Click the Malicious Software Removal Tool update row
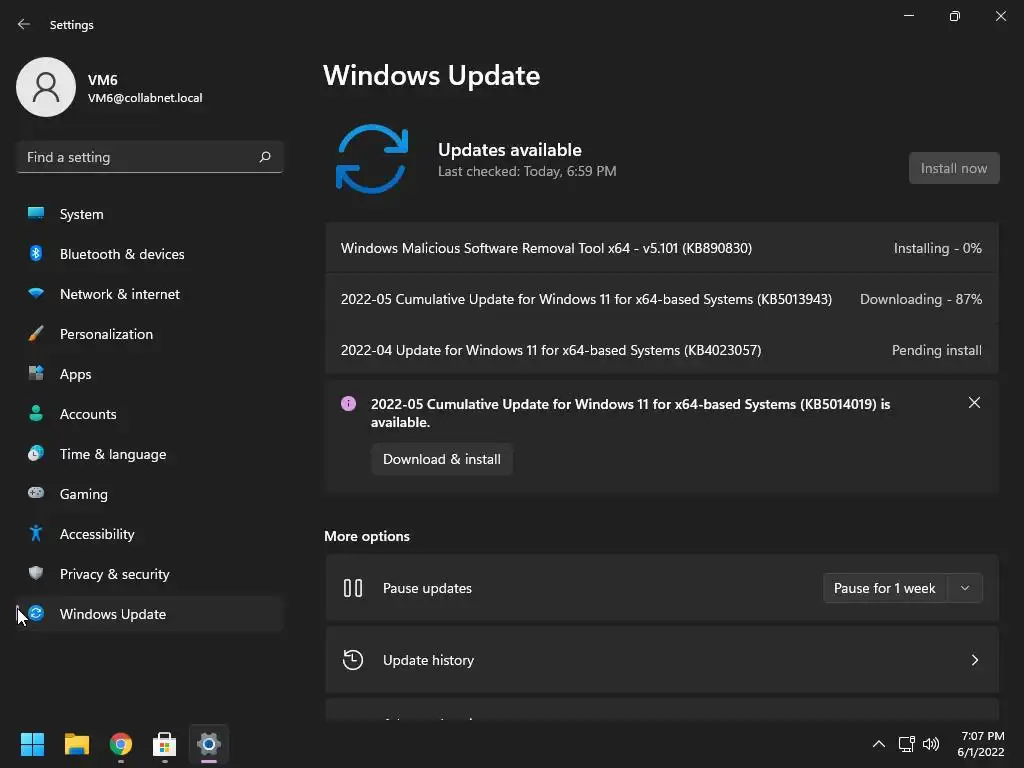This screenshot has width=1024, height=768. click(x=662, y=248)
